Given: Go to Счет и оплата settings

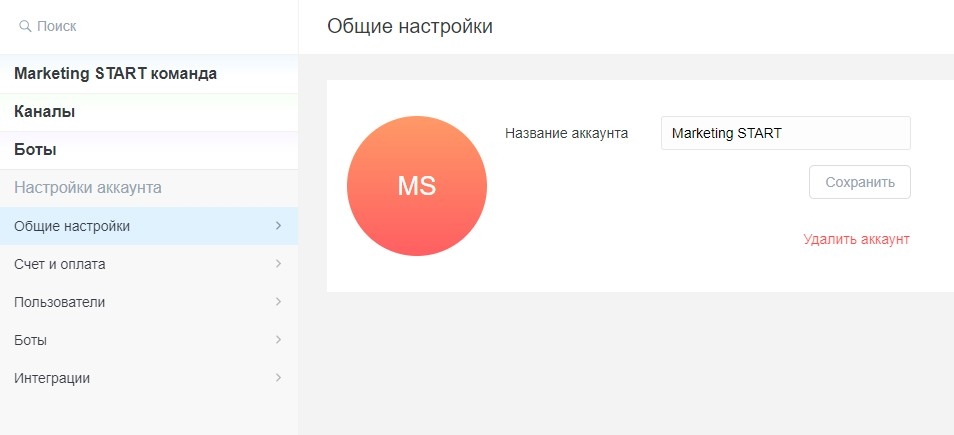Looking at the screenshot, I should coord(60,264).
